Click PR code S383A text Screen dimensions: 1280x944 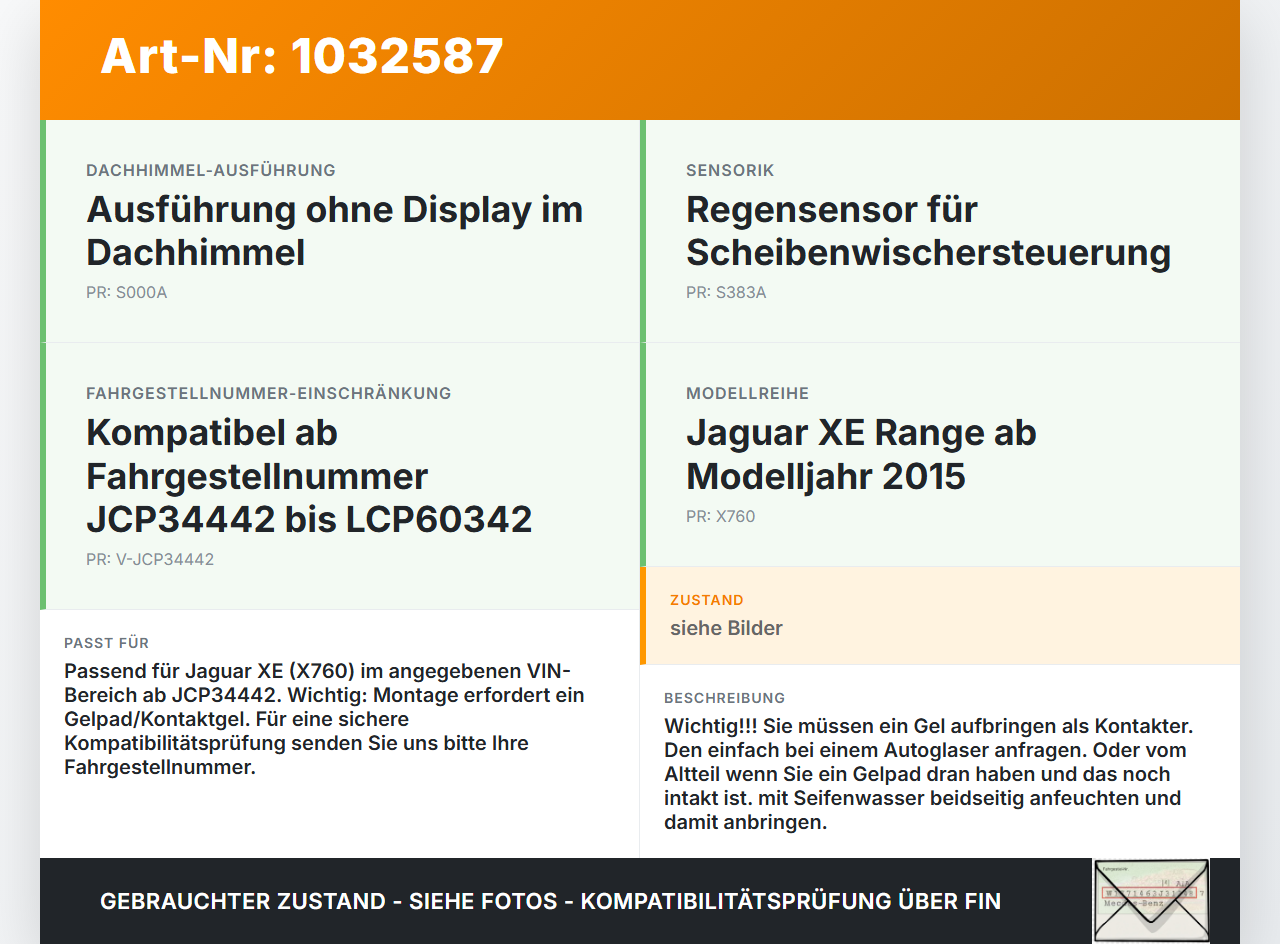tap(726, 293)
